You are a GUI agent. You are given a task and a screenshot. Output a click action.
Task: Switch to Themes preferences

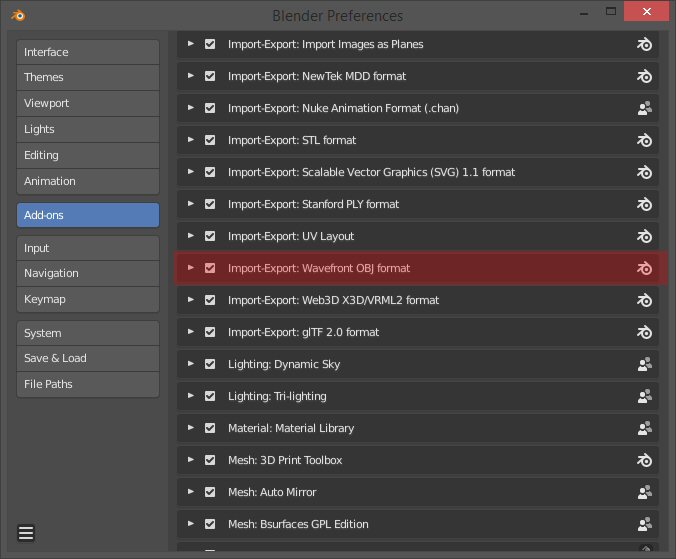88,78
